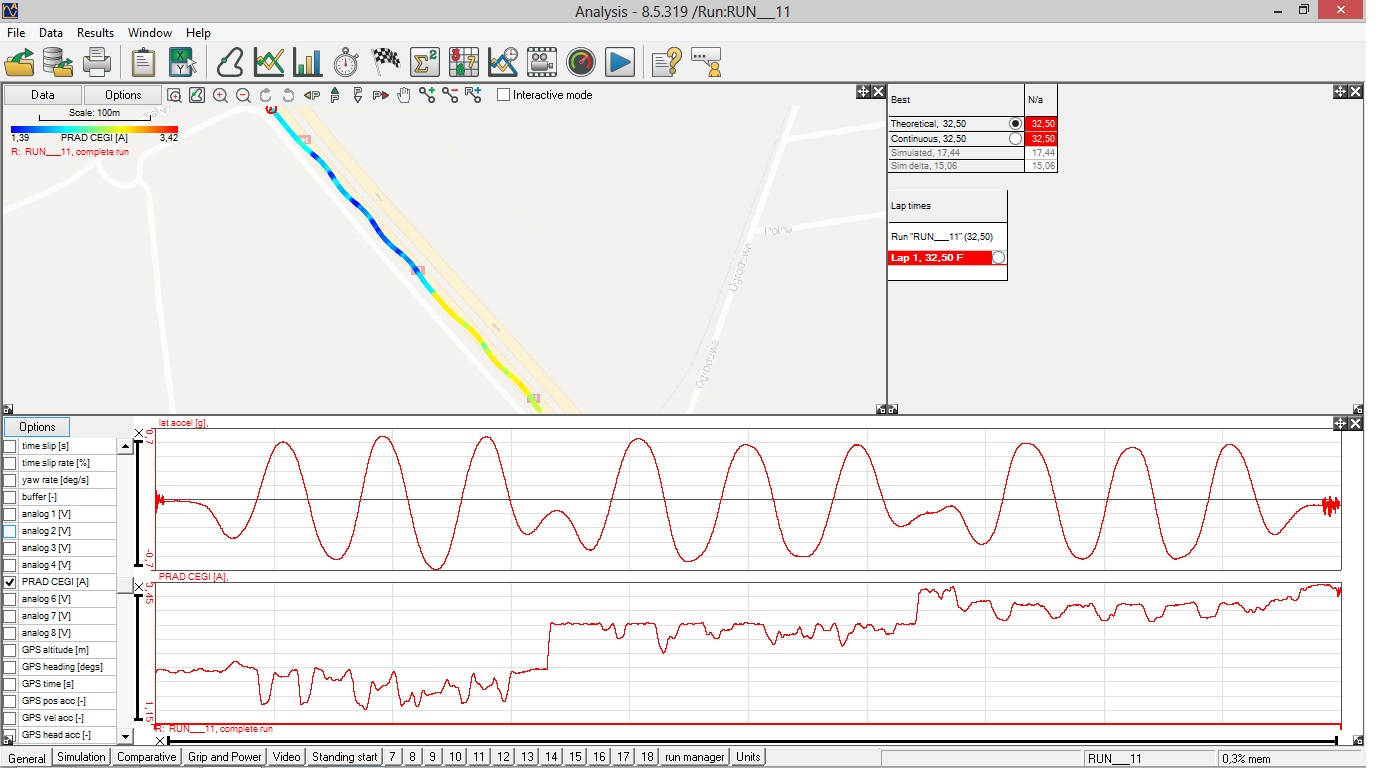The image size is (1380, 782).
Task: Click the map Data button
Action: point(43,95)
